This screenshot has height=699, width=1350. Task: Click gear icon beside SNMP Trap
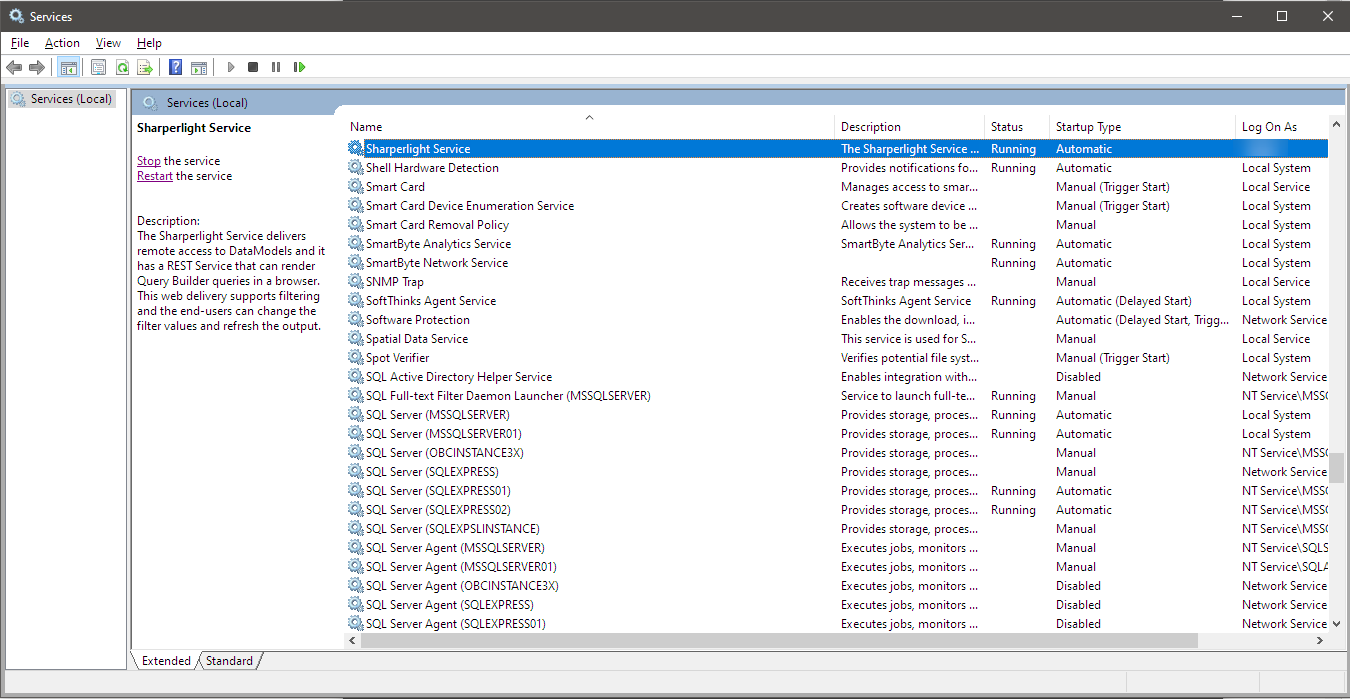point(355,281)
